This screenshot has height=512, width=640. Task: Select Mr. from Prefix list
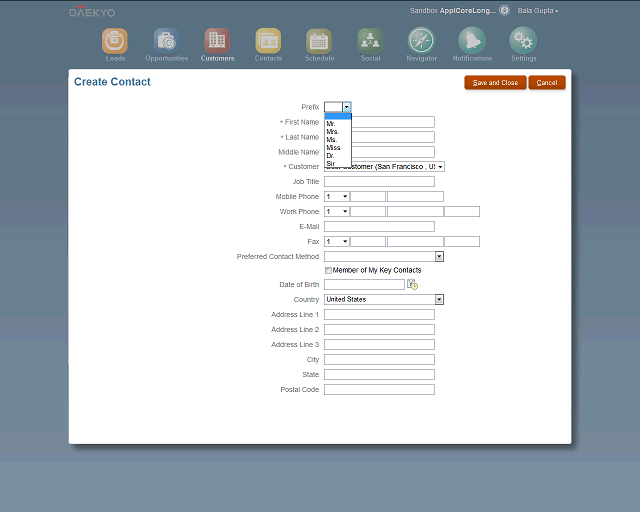[338, 124]
